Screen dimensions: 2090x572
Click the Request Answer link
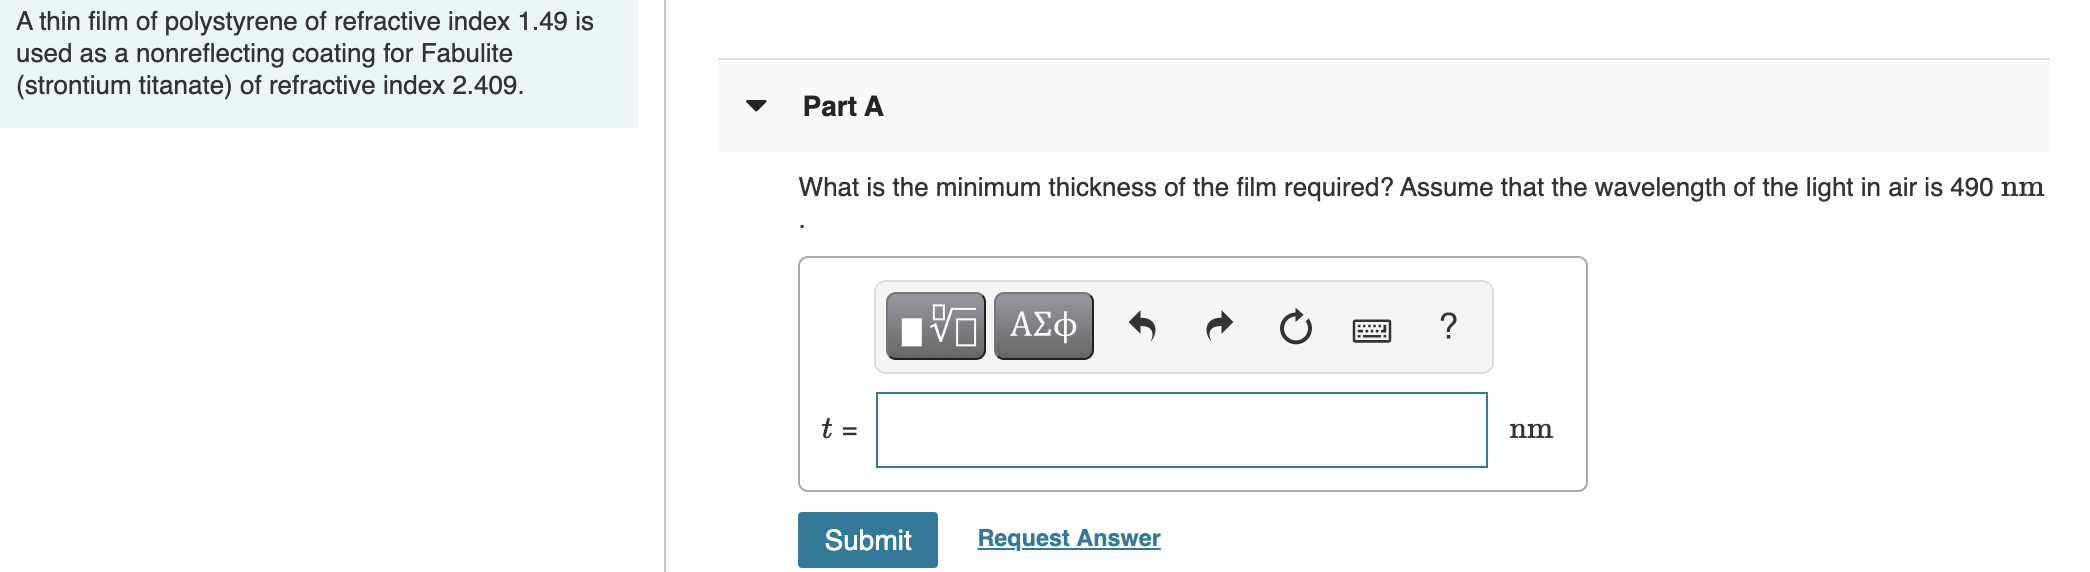(x=1068, y=538)
